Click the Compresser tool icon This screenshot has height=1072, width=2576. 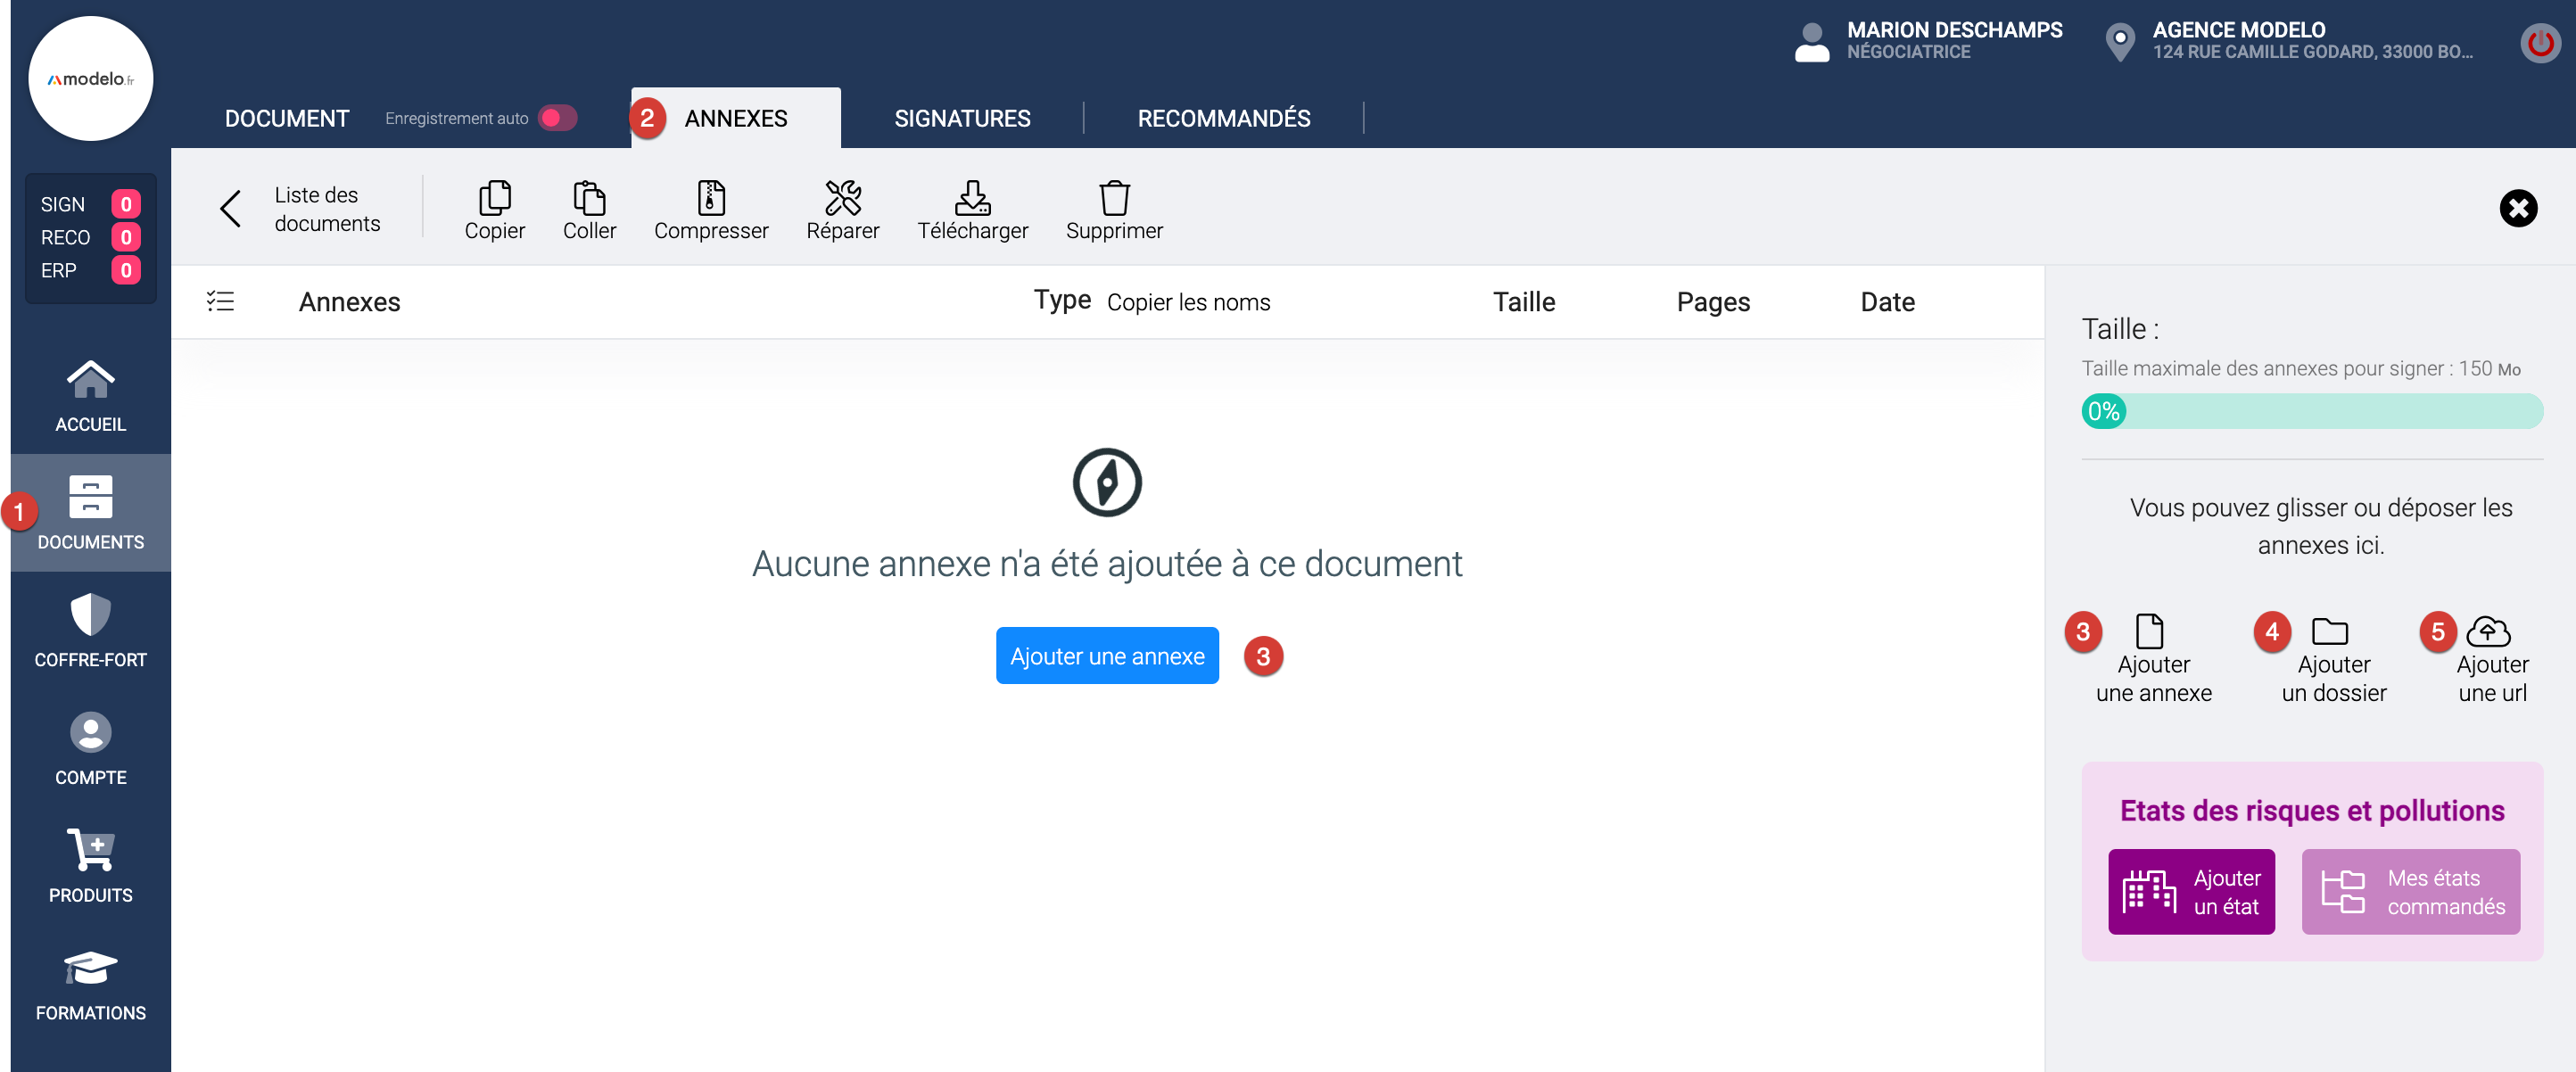(711, 198)
